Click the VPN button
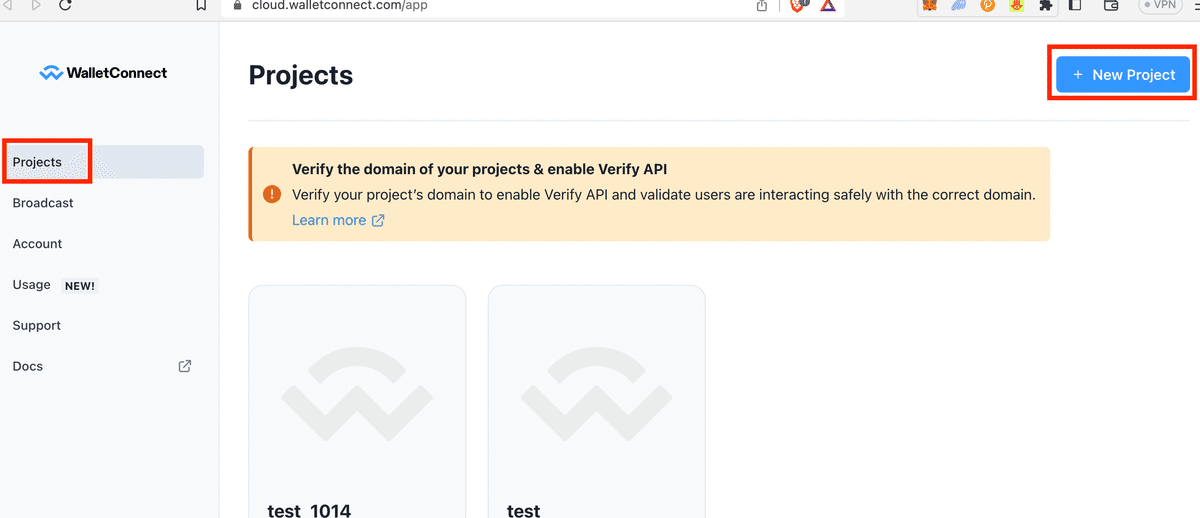1200x518 pixels. point(1161,5)
